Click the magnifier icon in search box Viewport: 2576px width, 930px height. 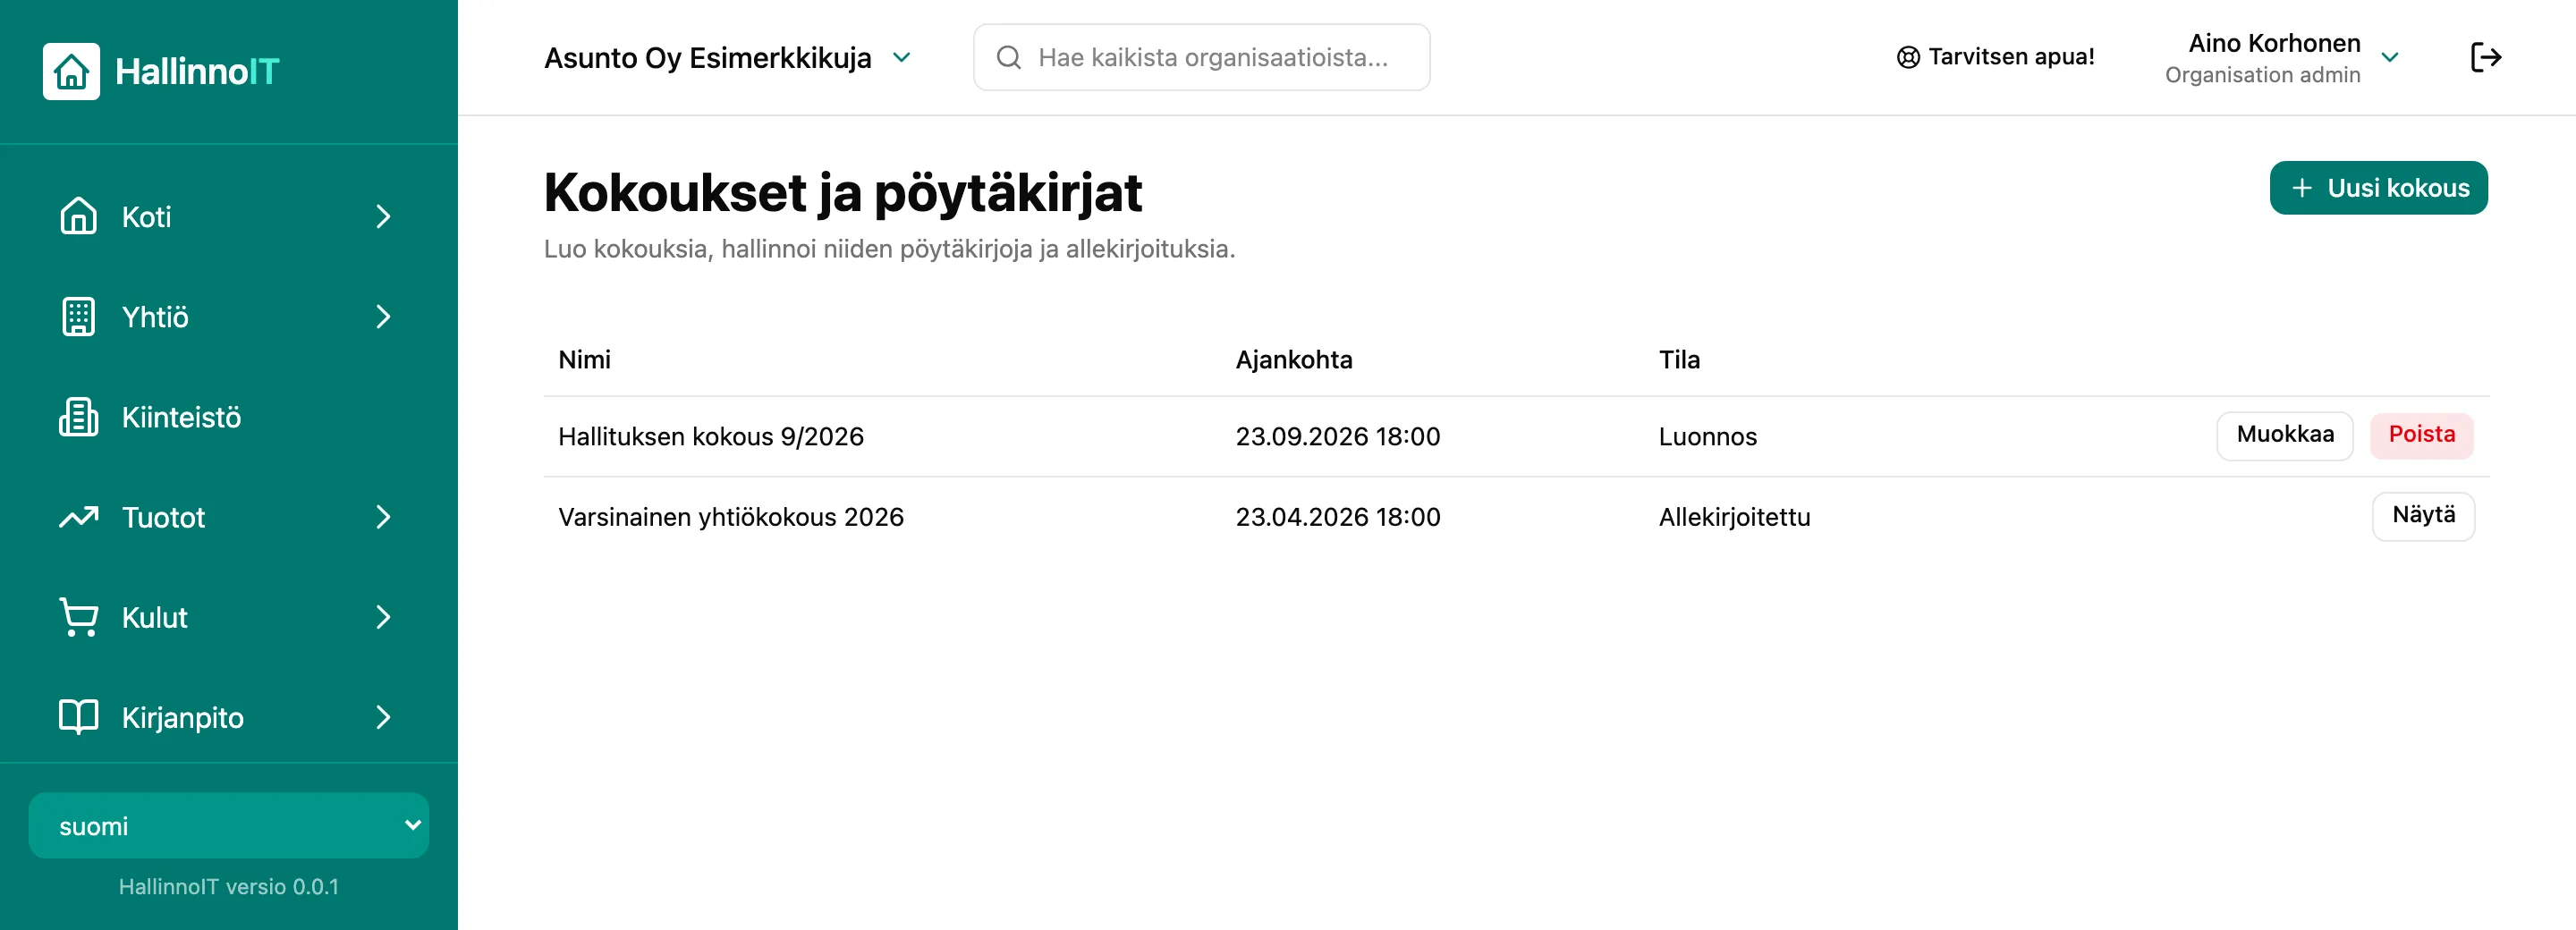click(1009, 57)
